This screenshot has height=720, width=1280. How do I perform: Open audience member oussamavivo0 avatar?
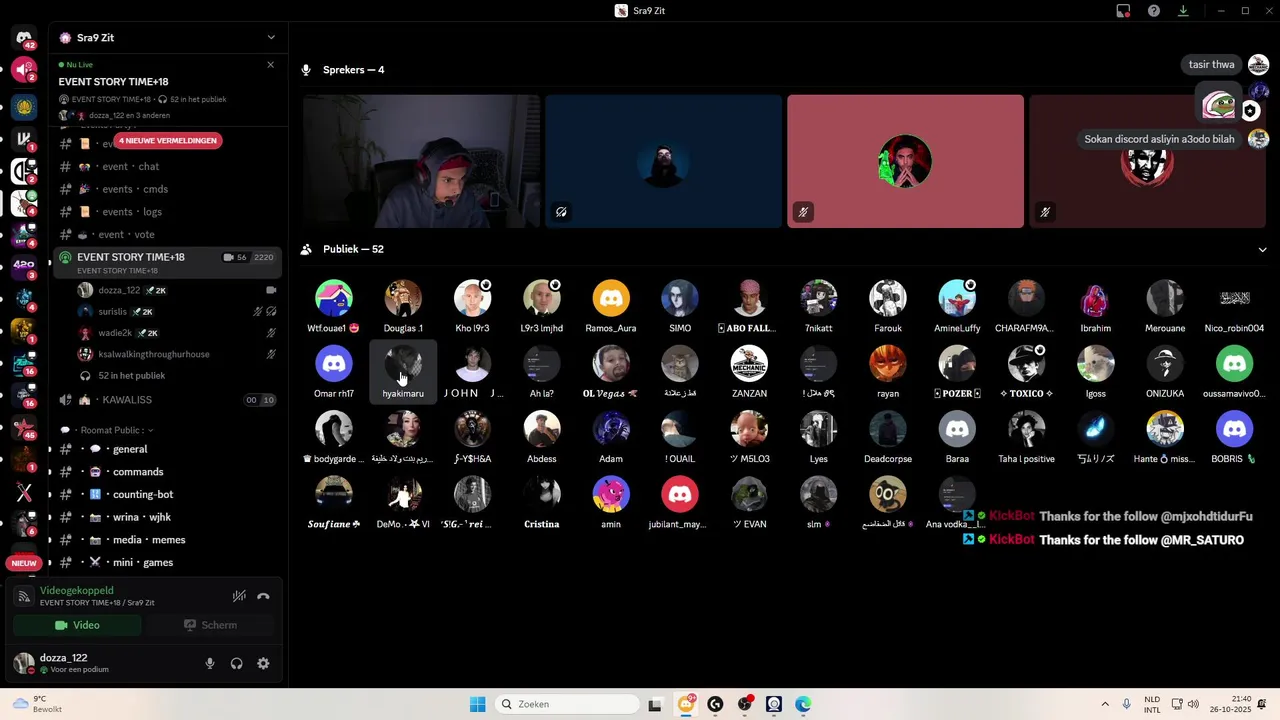click(1234, 364)
